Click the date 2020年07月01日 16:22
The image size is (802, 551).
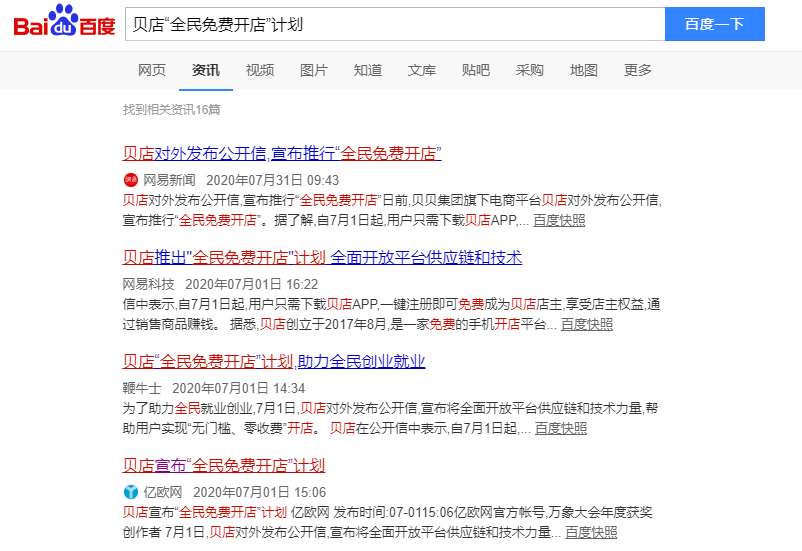(252, 284)
